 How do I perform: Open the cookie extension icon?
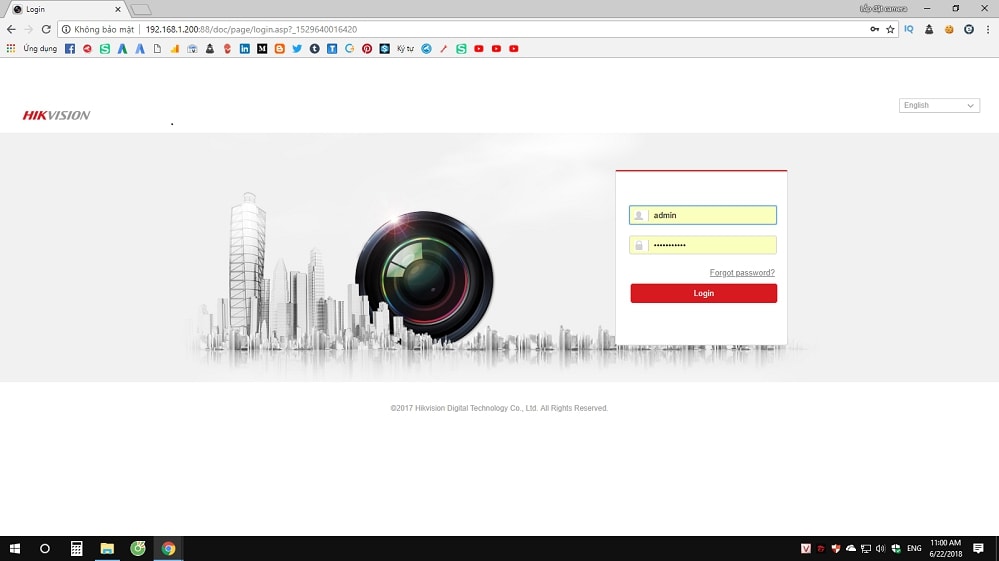click(x=949, y=29)
